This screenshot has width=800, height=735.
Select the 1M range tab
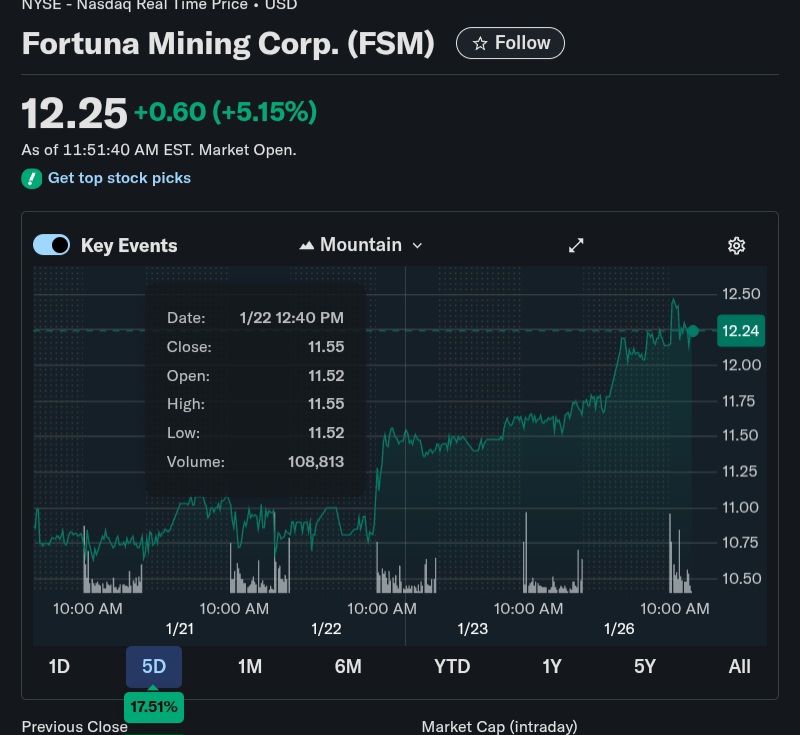tap(250, 667)
